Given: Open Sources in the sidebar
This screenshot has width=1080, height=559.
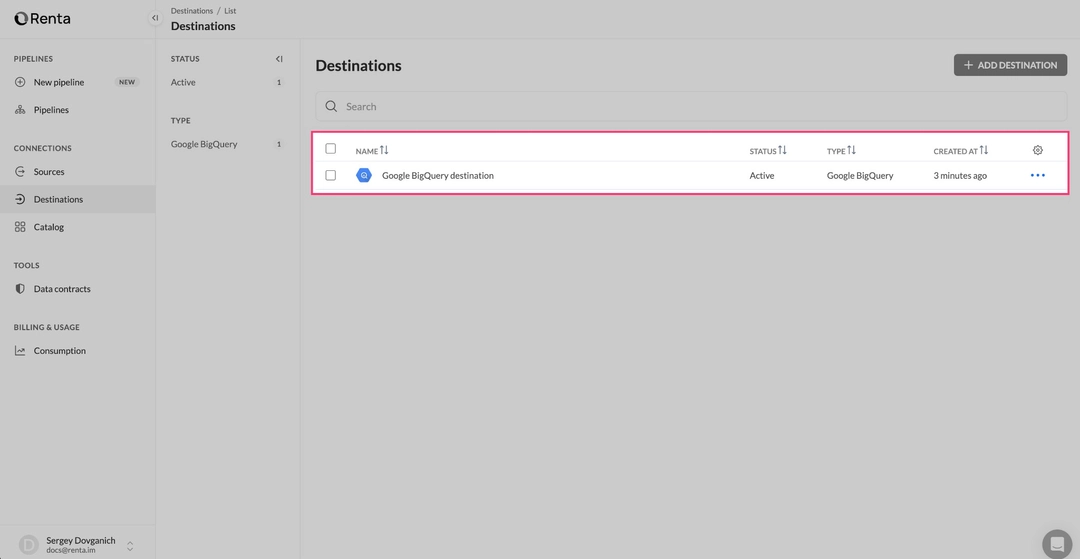Looking at the screenshot, I should (x=49, y=171).
